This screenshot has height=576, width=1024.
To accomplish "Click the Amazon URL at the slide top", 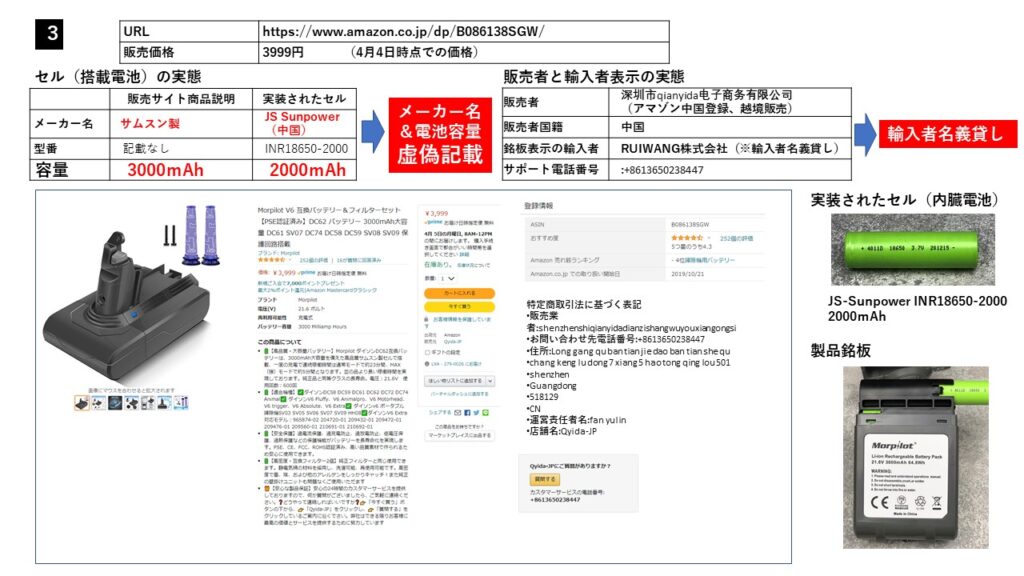I will 404,31.
